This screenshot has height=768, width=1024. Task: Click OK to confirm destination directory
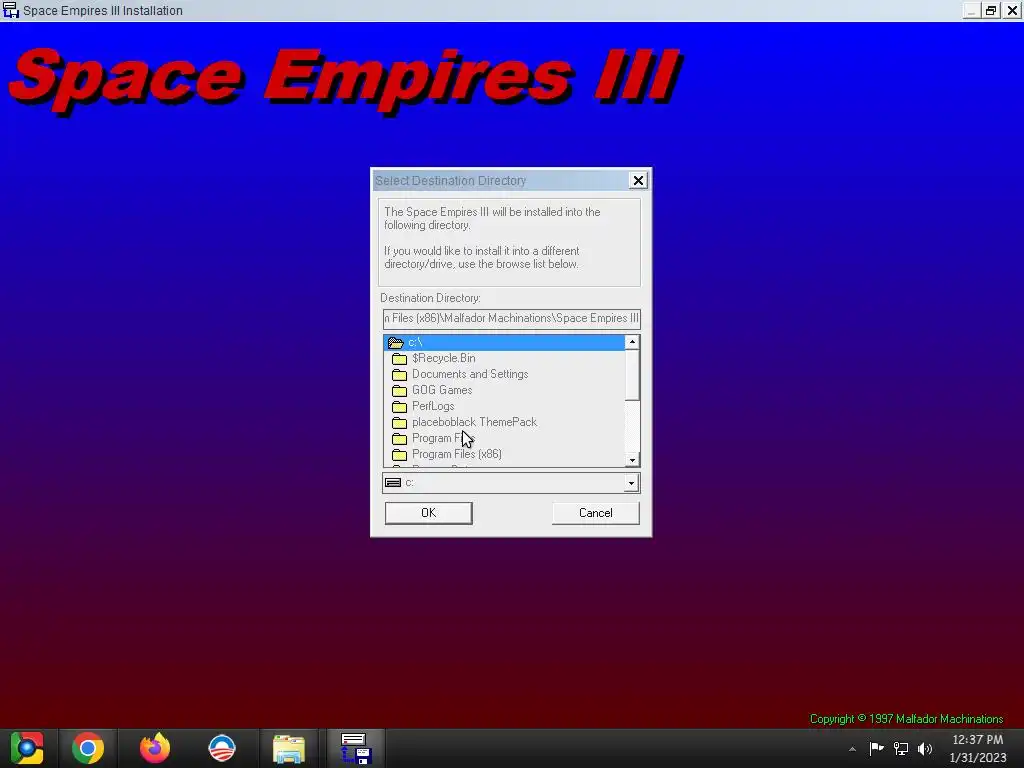pos(428,513)
